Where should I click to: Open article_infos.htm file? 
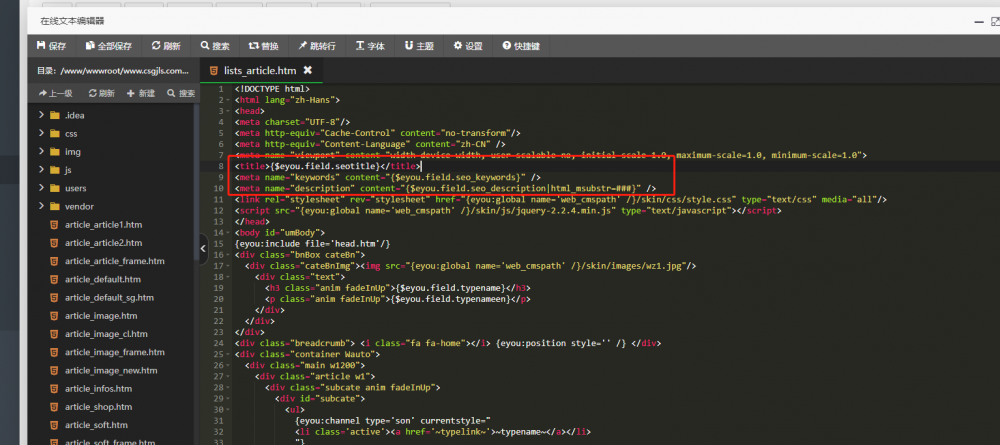98,388
